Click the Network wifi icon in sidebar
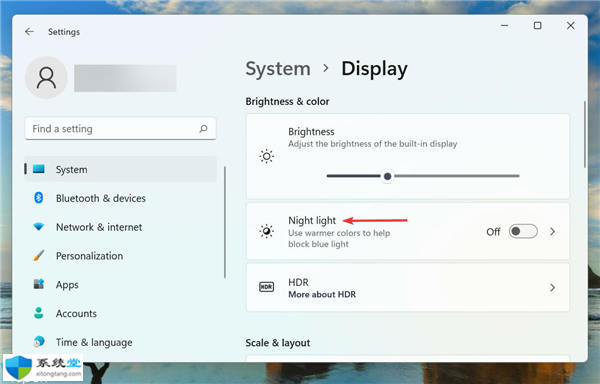600x384 pixels. pos(39,227)
